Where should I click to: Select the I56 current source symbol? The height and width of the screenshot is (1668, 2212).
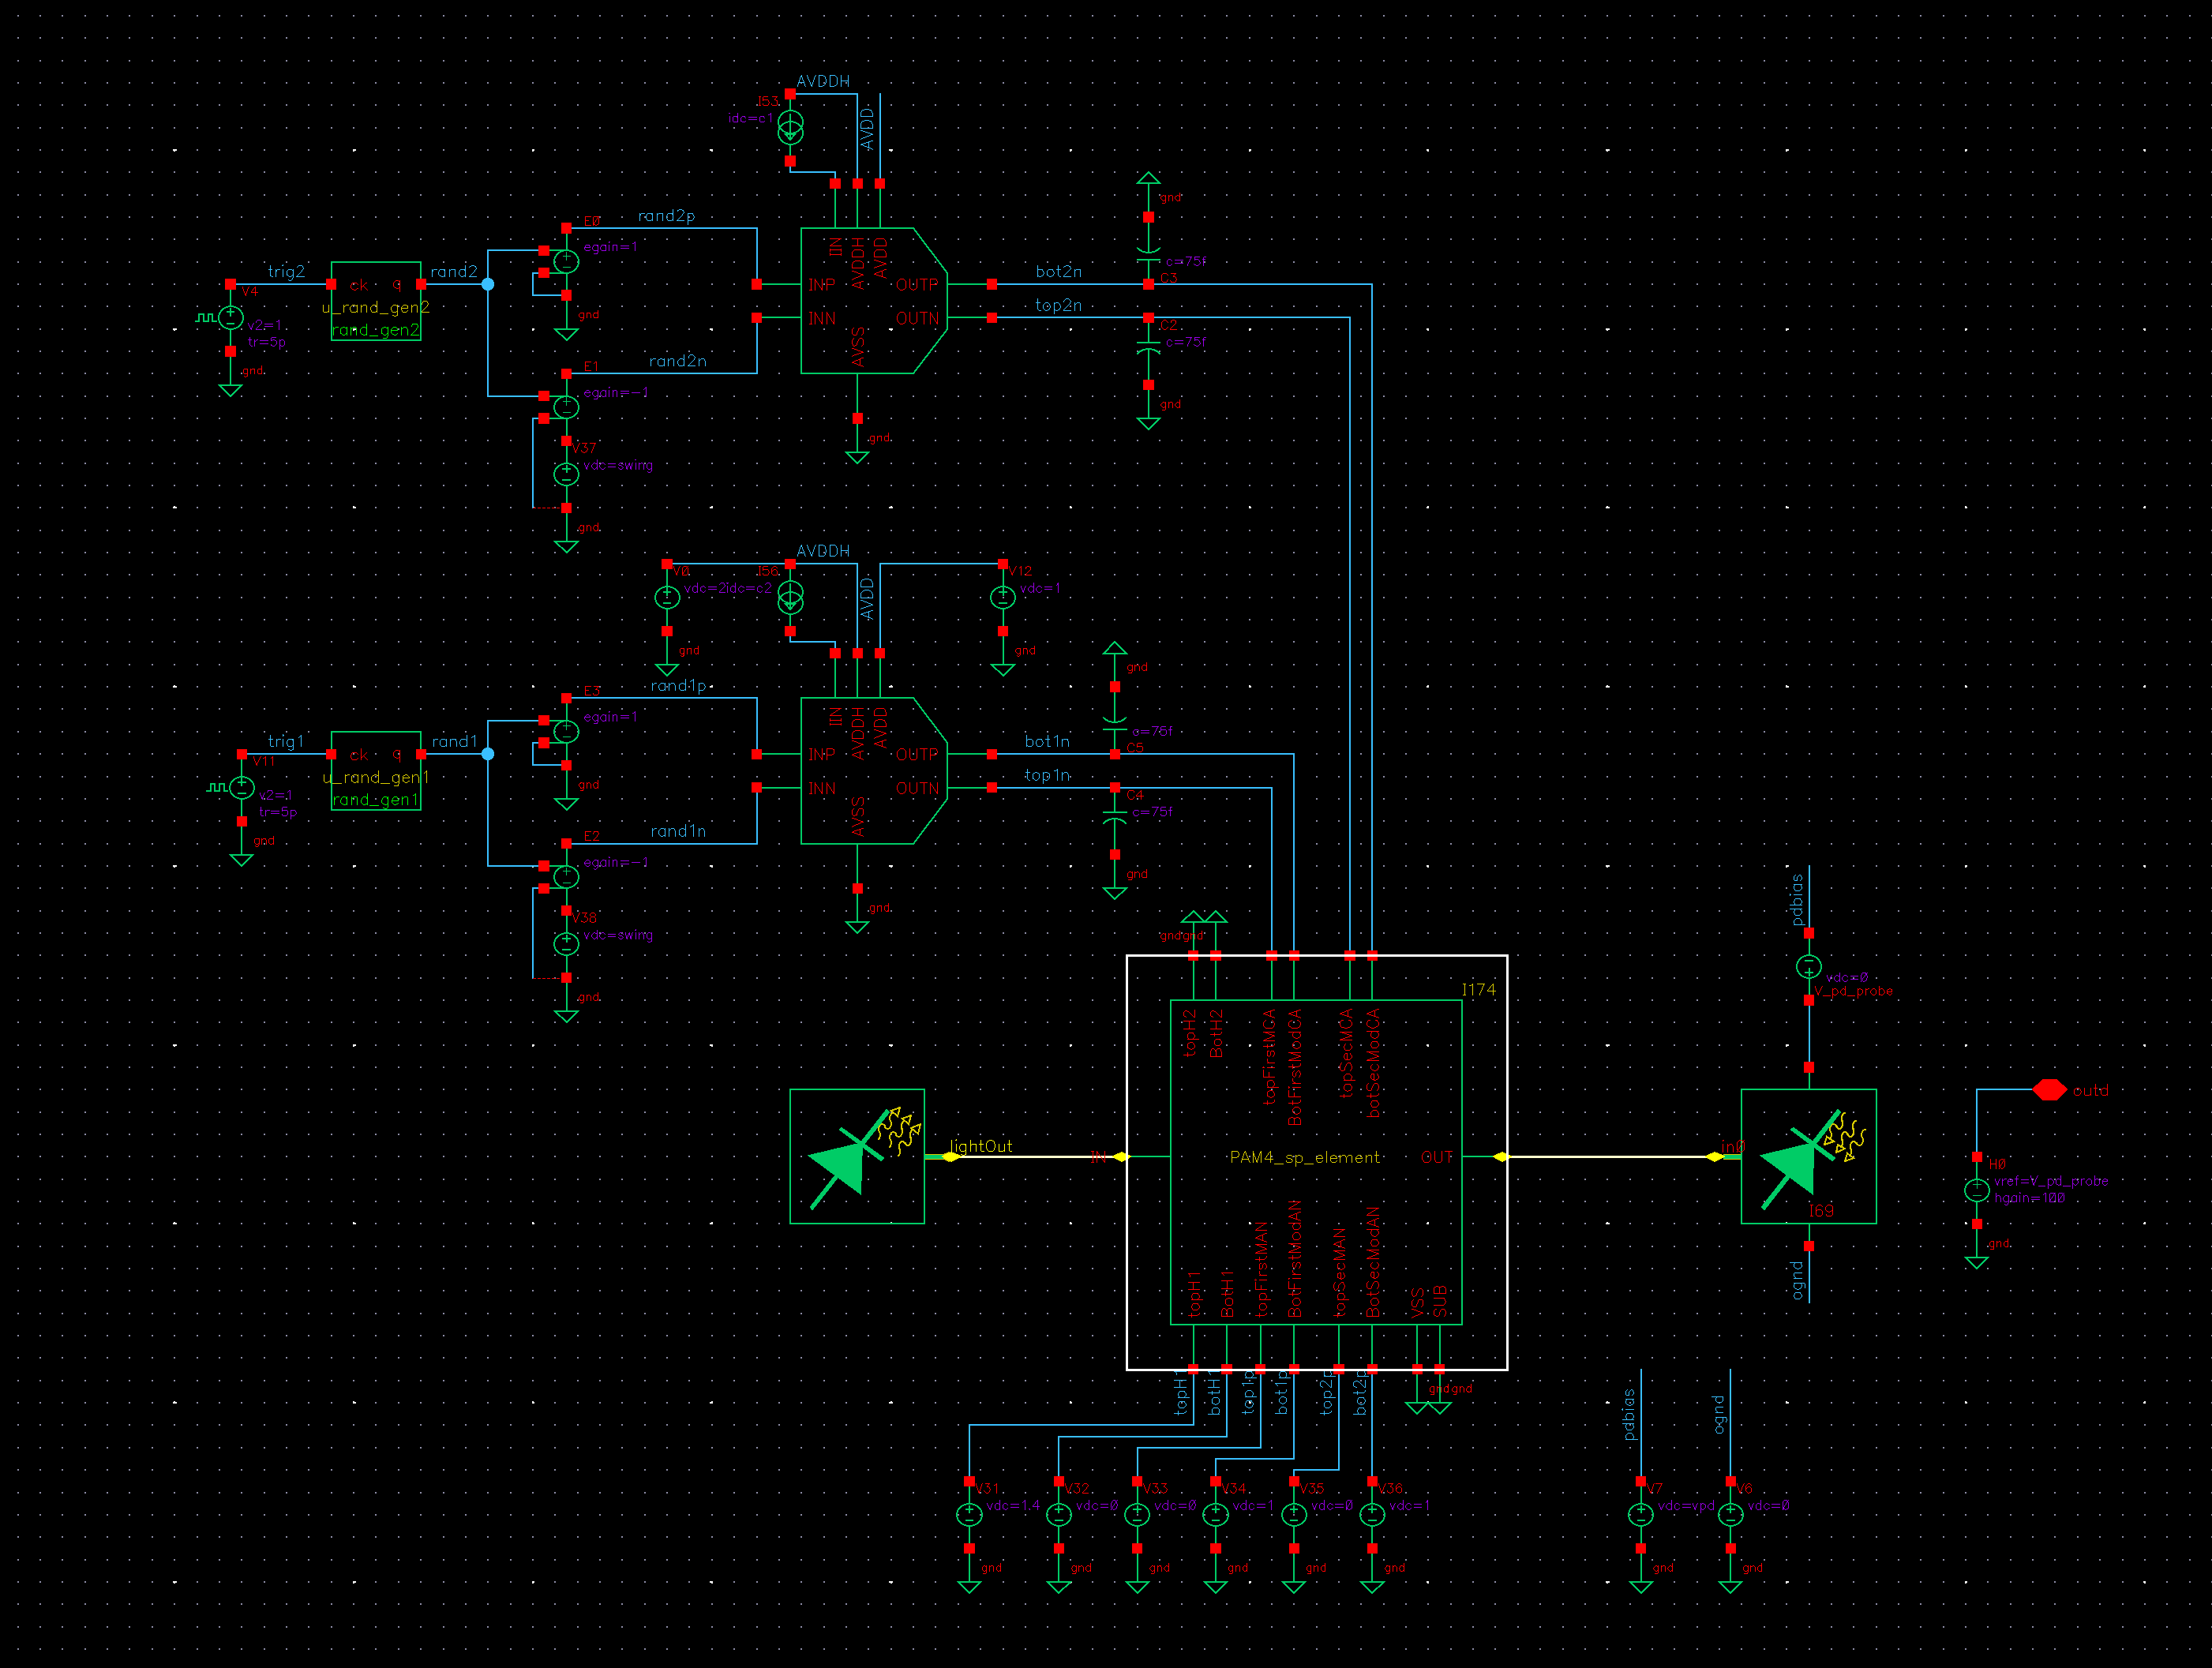point(790,597)
